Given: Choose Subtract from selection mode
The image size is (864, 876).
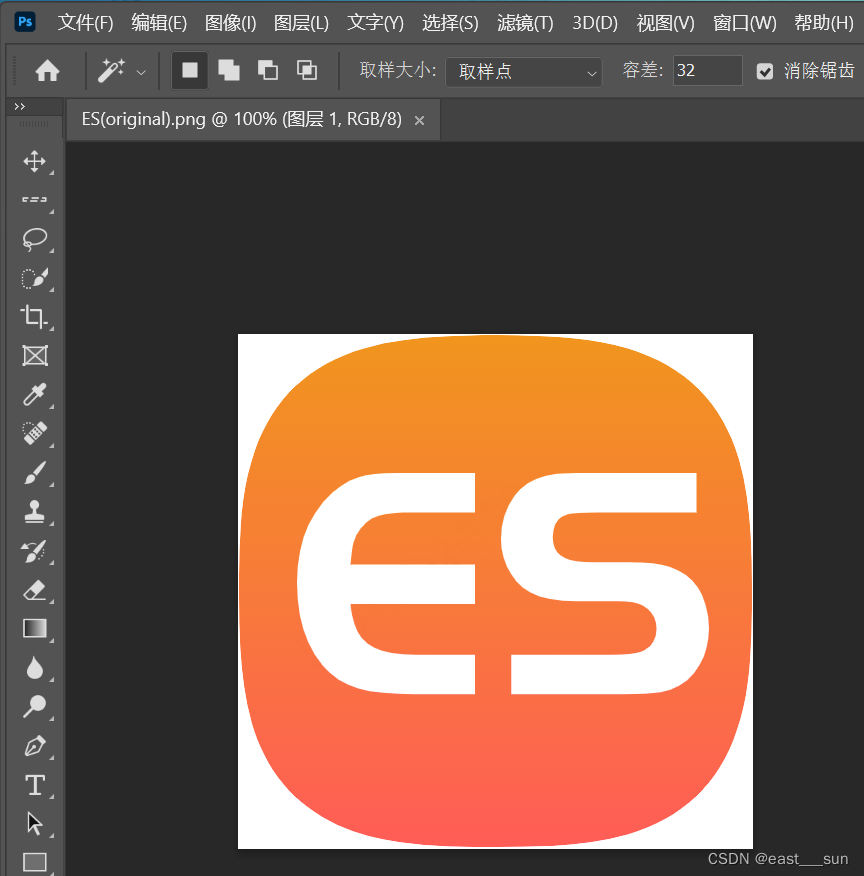Looking at the screenshot, I should click(268, 70).
